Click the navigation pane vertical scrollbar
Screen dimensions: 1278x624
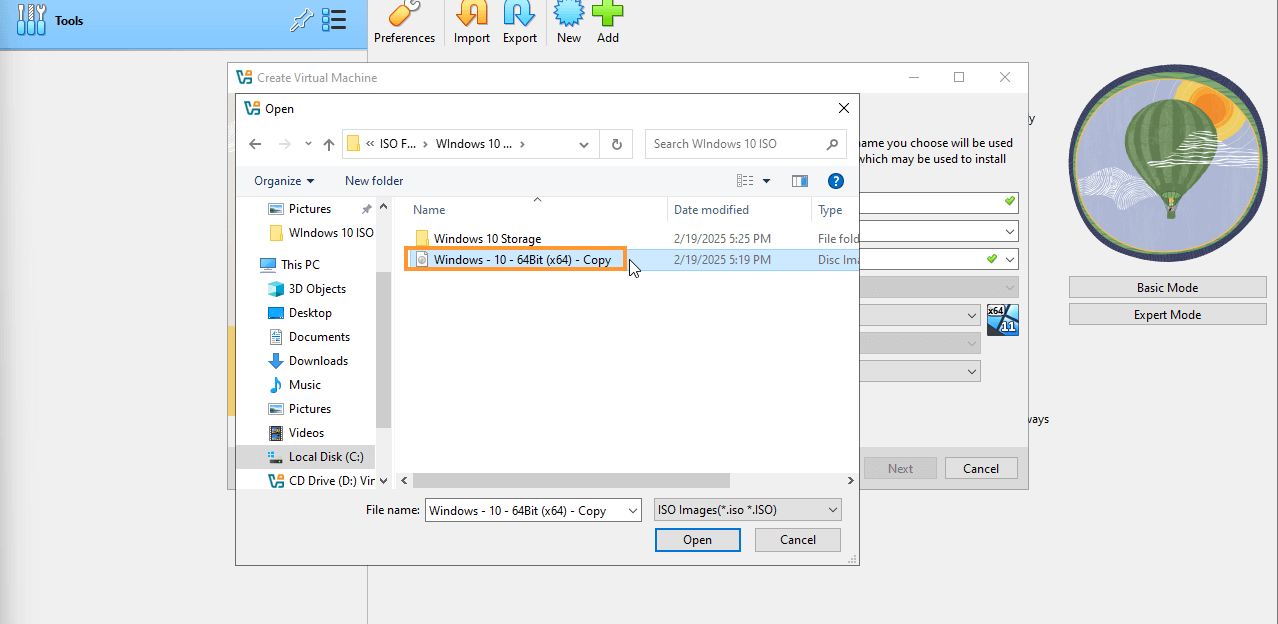pos(383,350)
